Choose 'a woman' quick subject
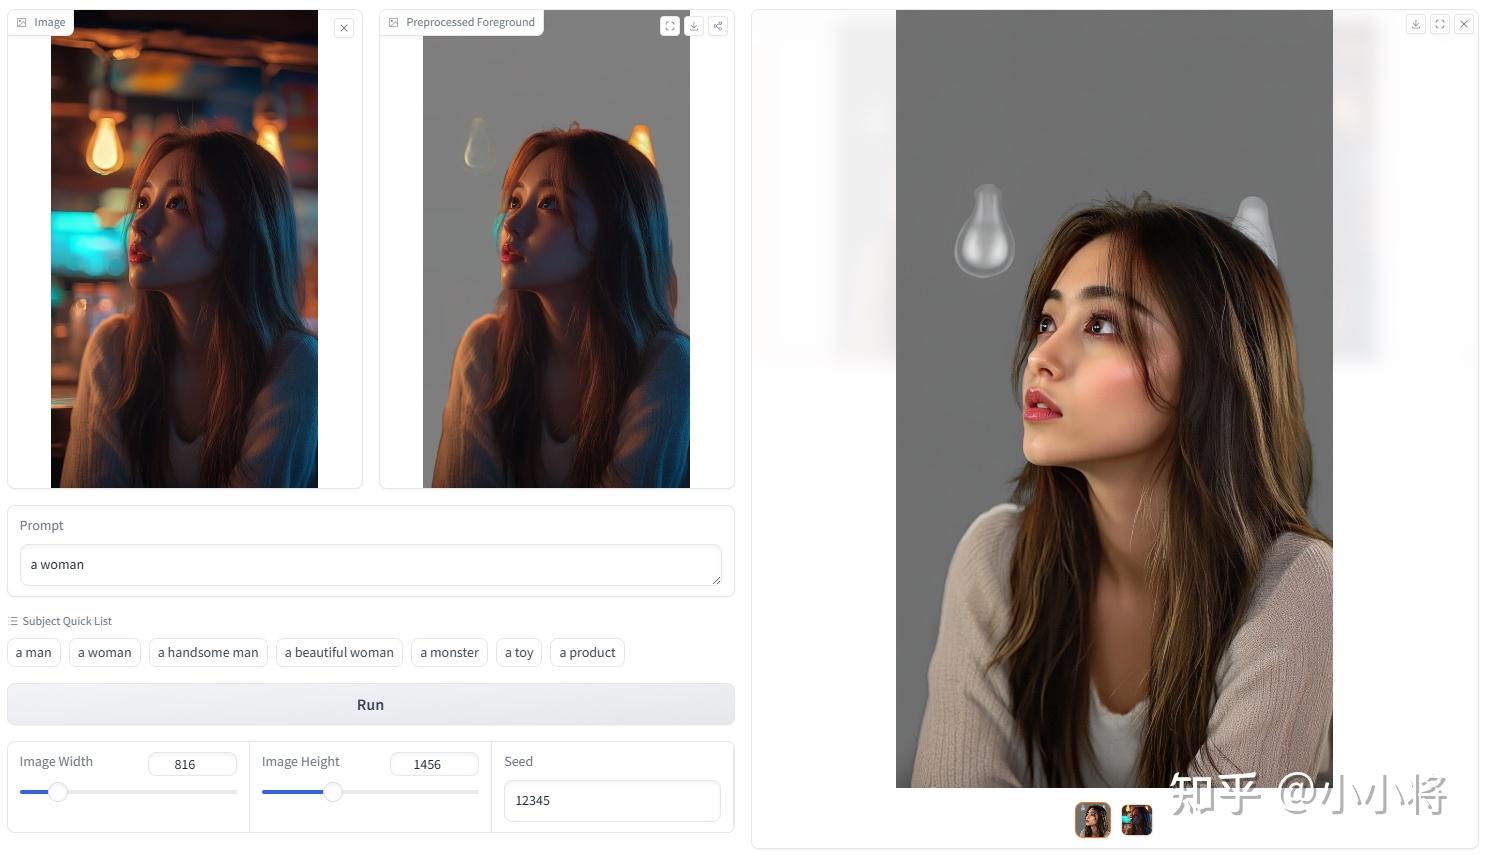 coord(105,652)
